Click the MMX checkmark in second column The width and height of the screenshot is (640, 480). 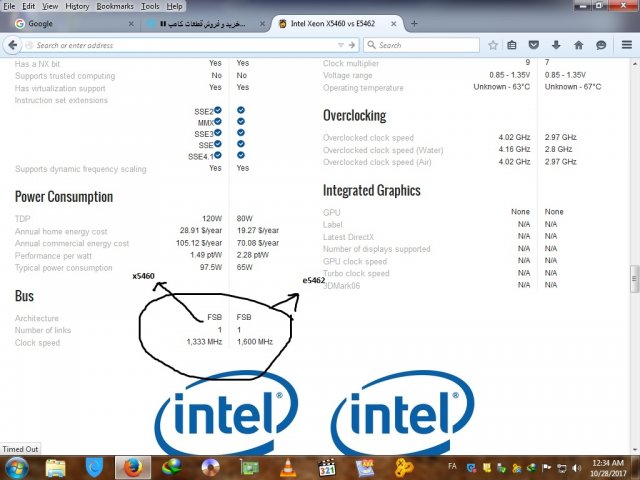click(242, 122)
